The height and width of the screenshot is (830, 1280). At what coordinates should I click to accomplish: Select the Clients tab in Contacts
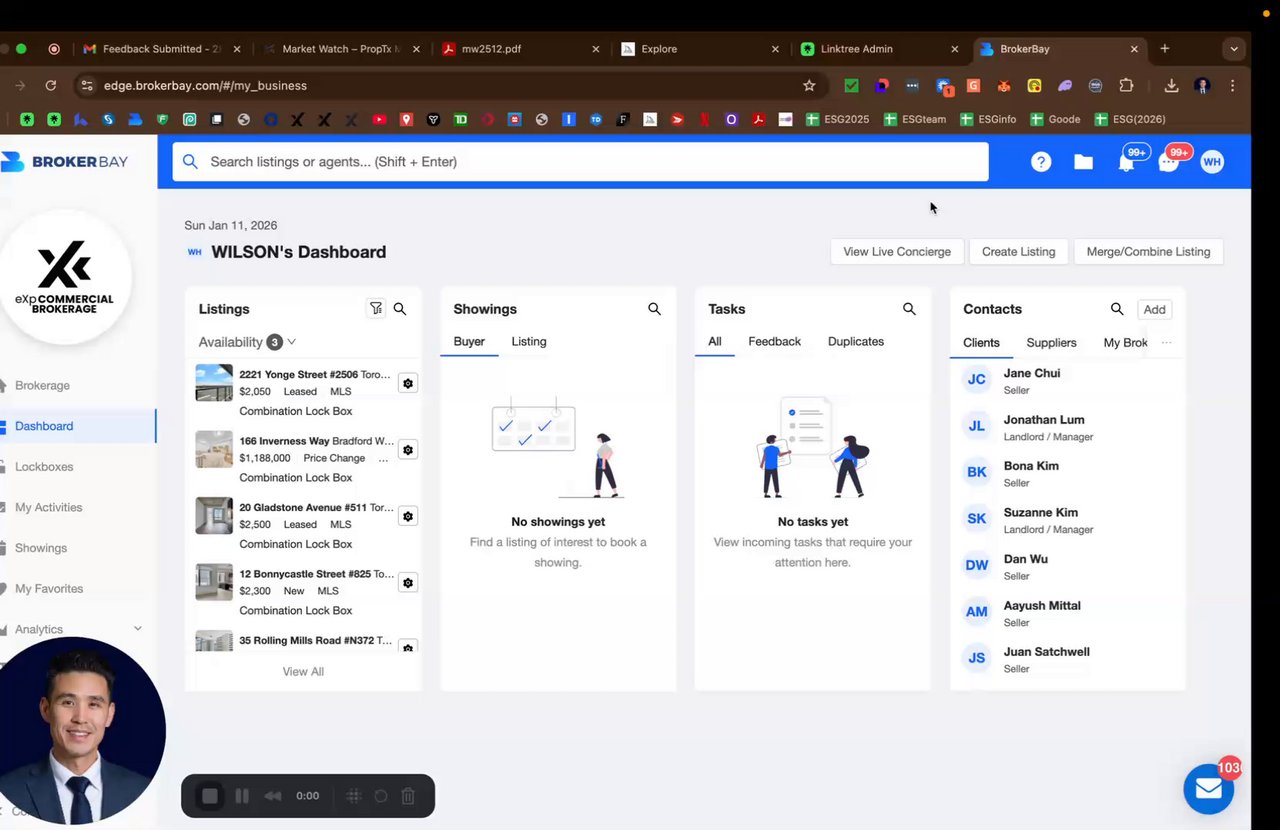[x=981, y=343]
